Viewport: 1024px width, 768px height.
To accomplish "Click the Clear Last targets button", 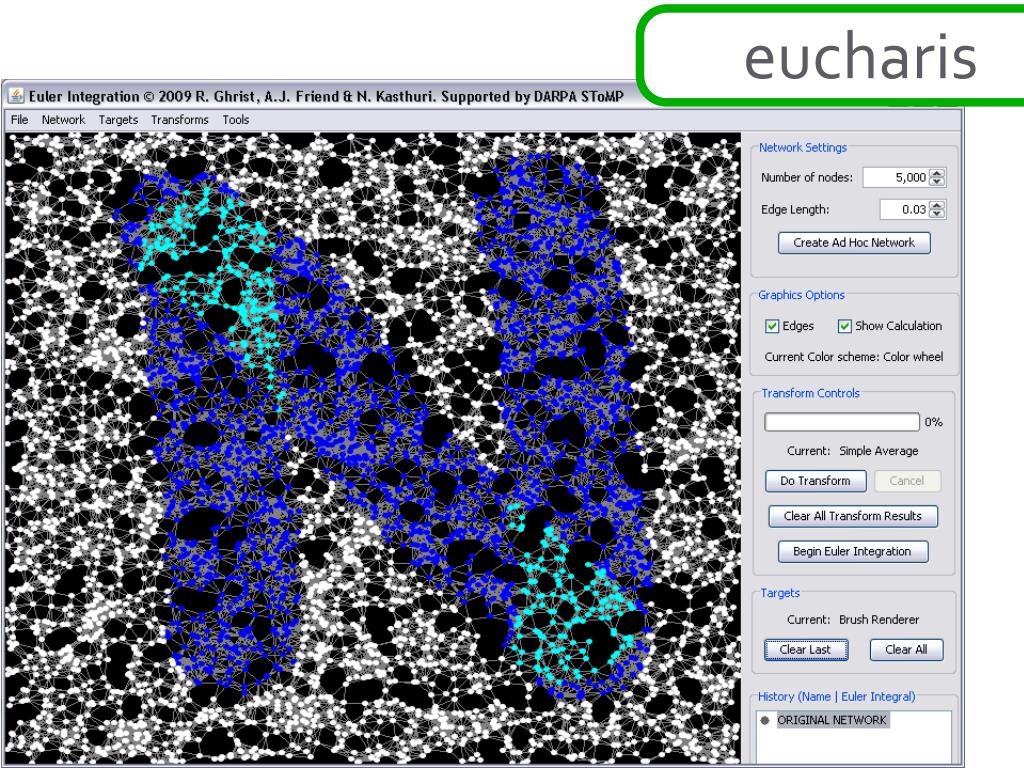I will point(806,649).
